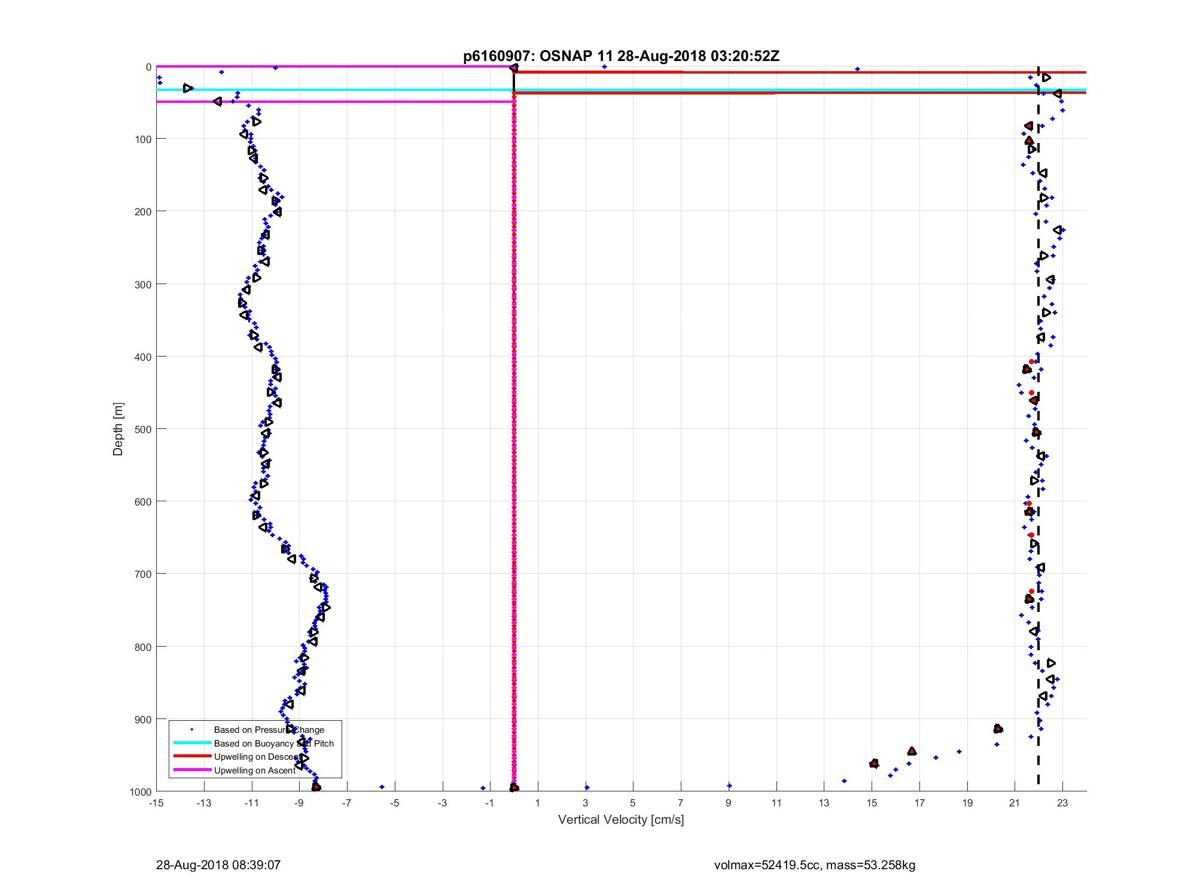Image resolution: width=1200 pixels, height=889 pixels.
Task: Click the depth tick label "900"
Action: click(x=141, y=719)
